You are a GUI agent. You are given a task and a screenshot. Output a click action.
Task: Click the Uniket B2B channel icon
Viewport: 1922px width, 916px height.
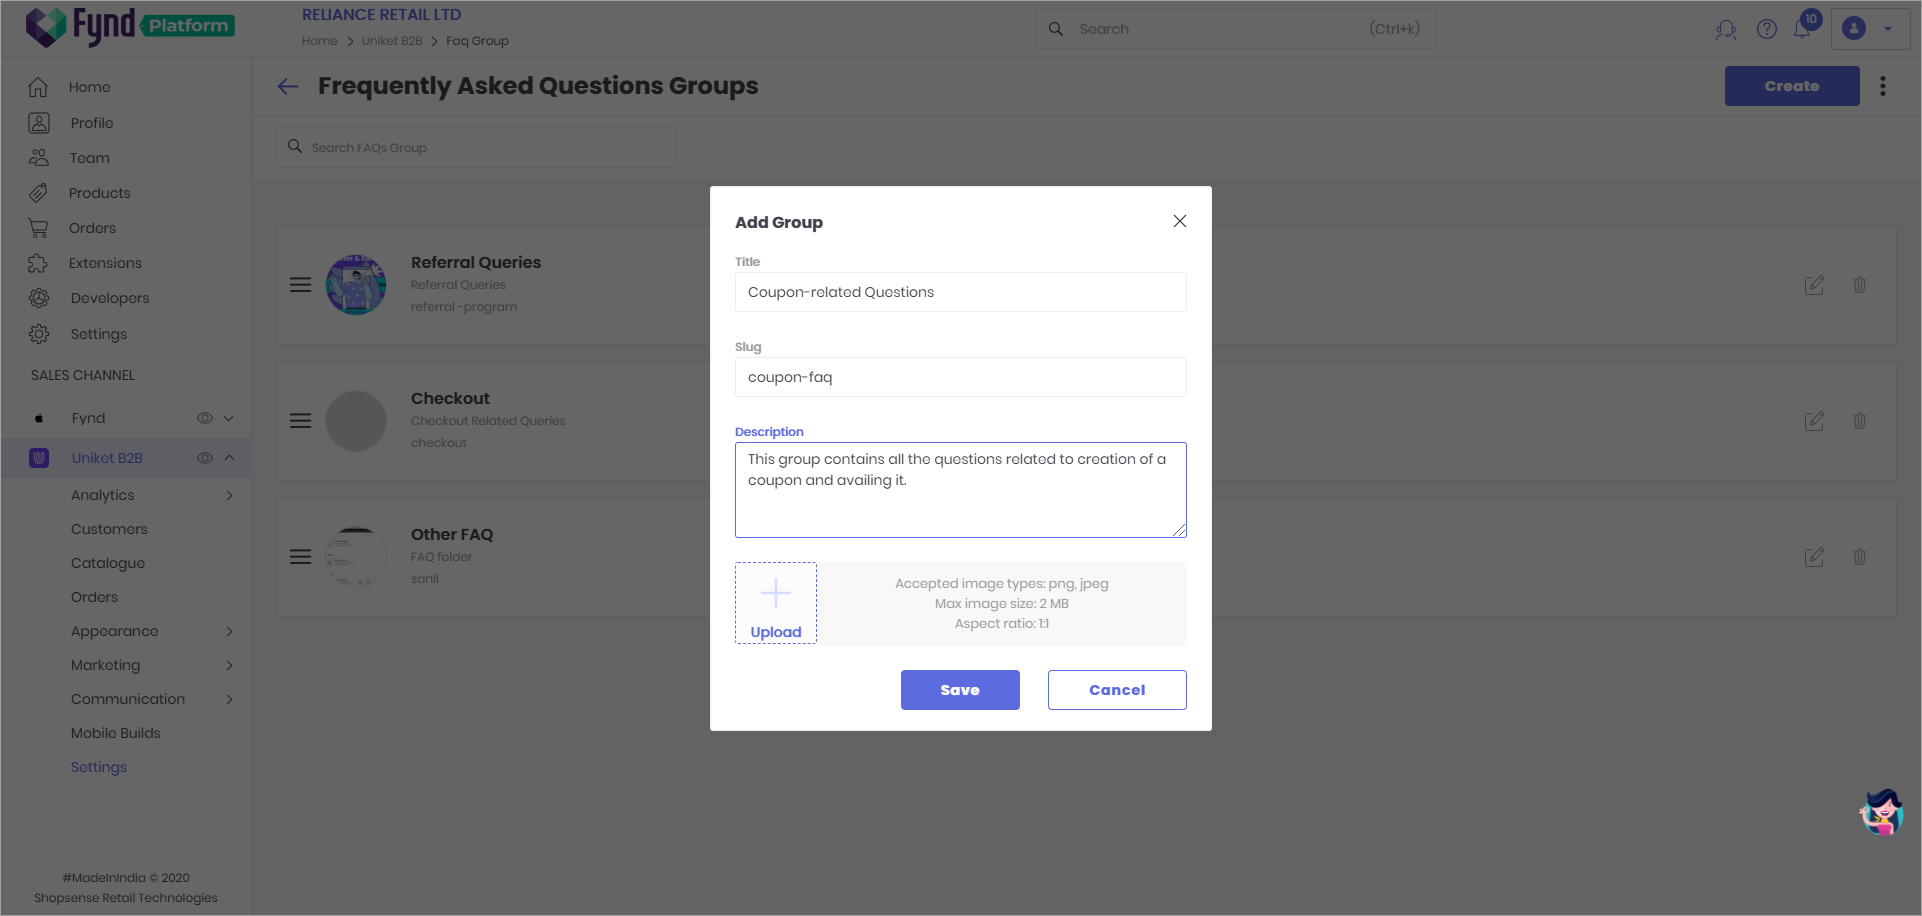pyautogui.click(x=39, y=458)
